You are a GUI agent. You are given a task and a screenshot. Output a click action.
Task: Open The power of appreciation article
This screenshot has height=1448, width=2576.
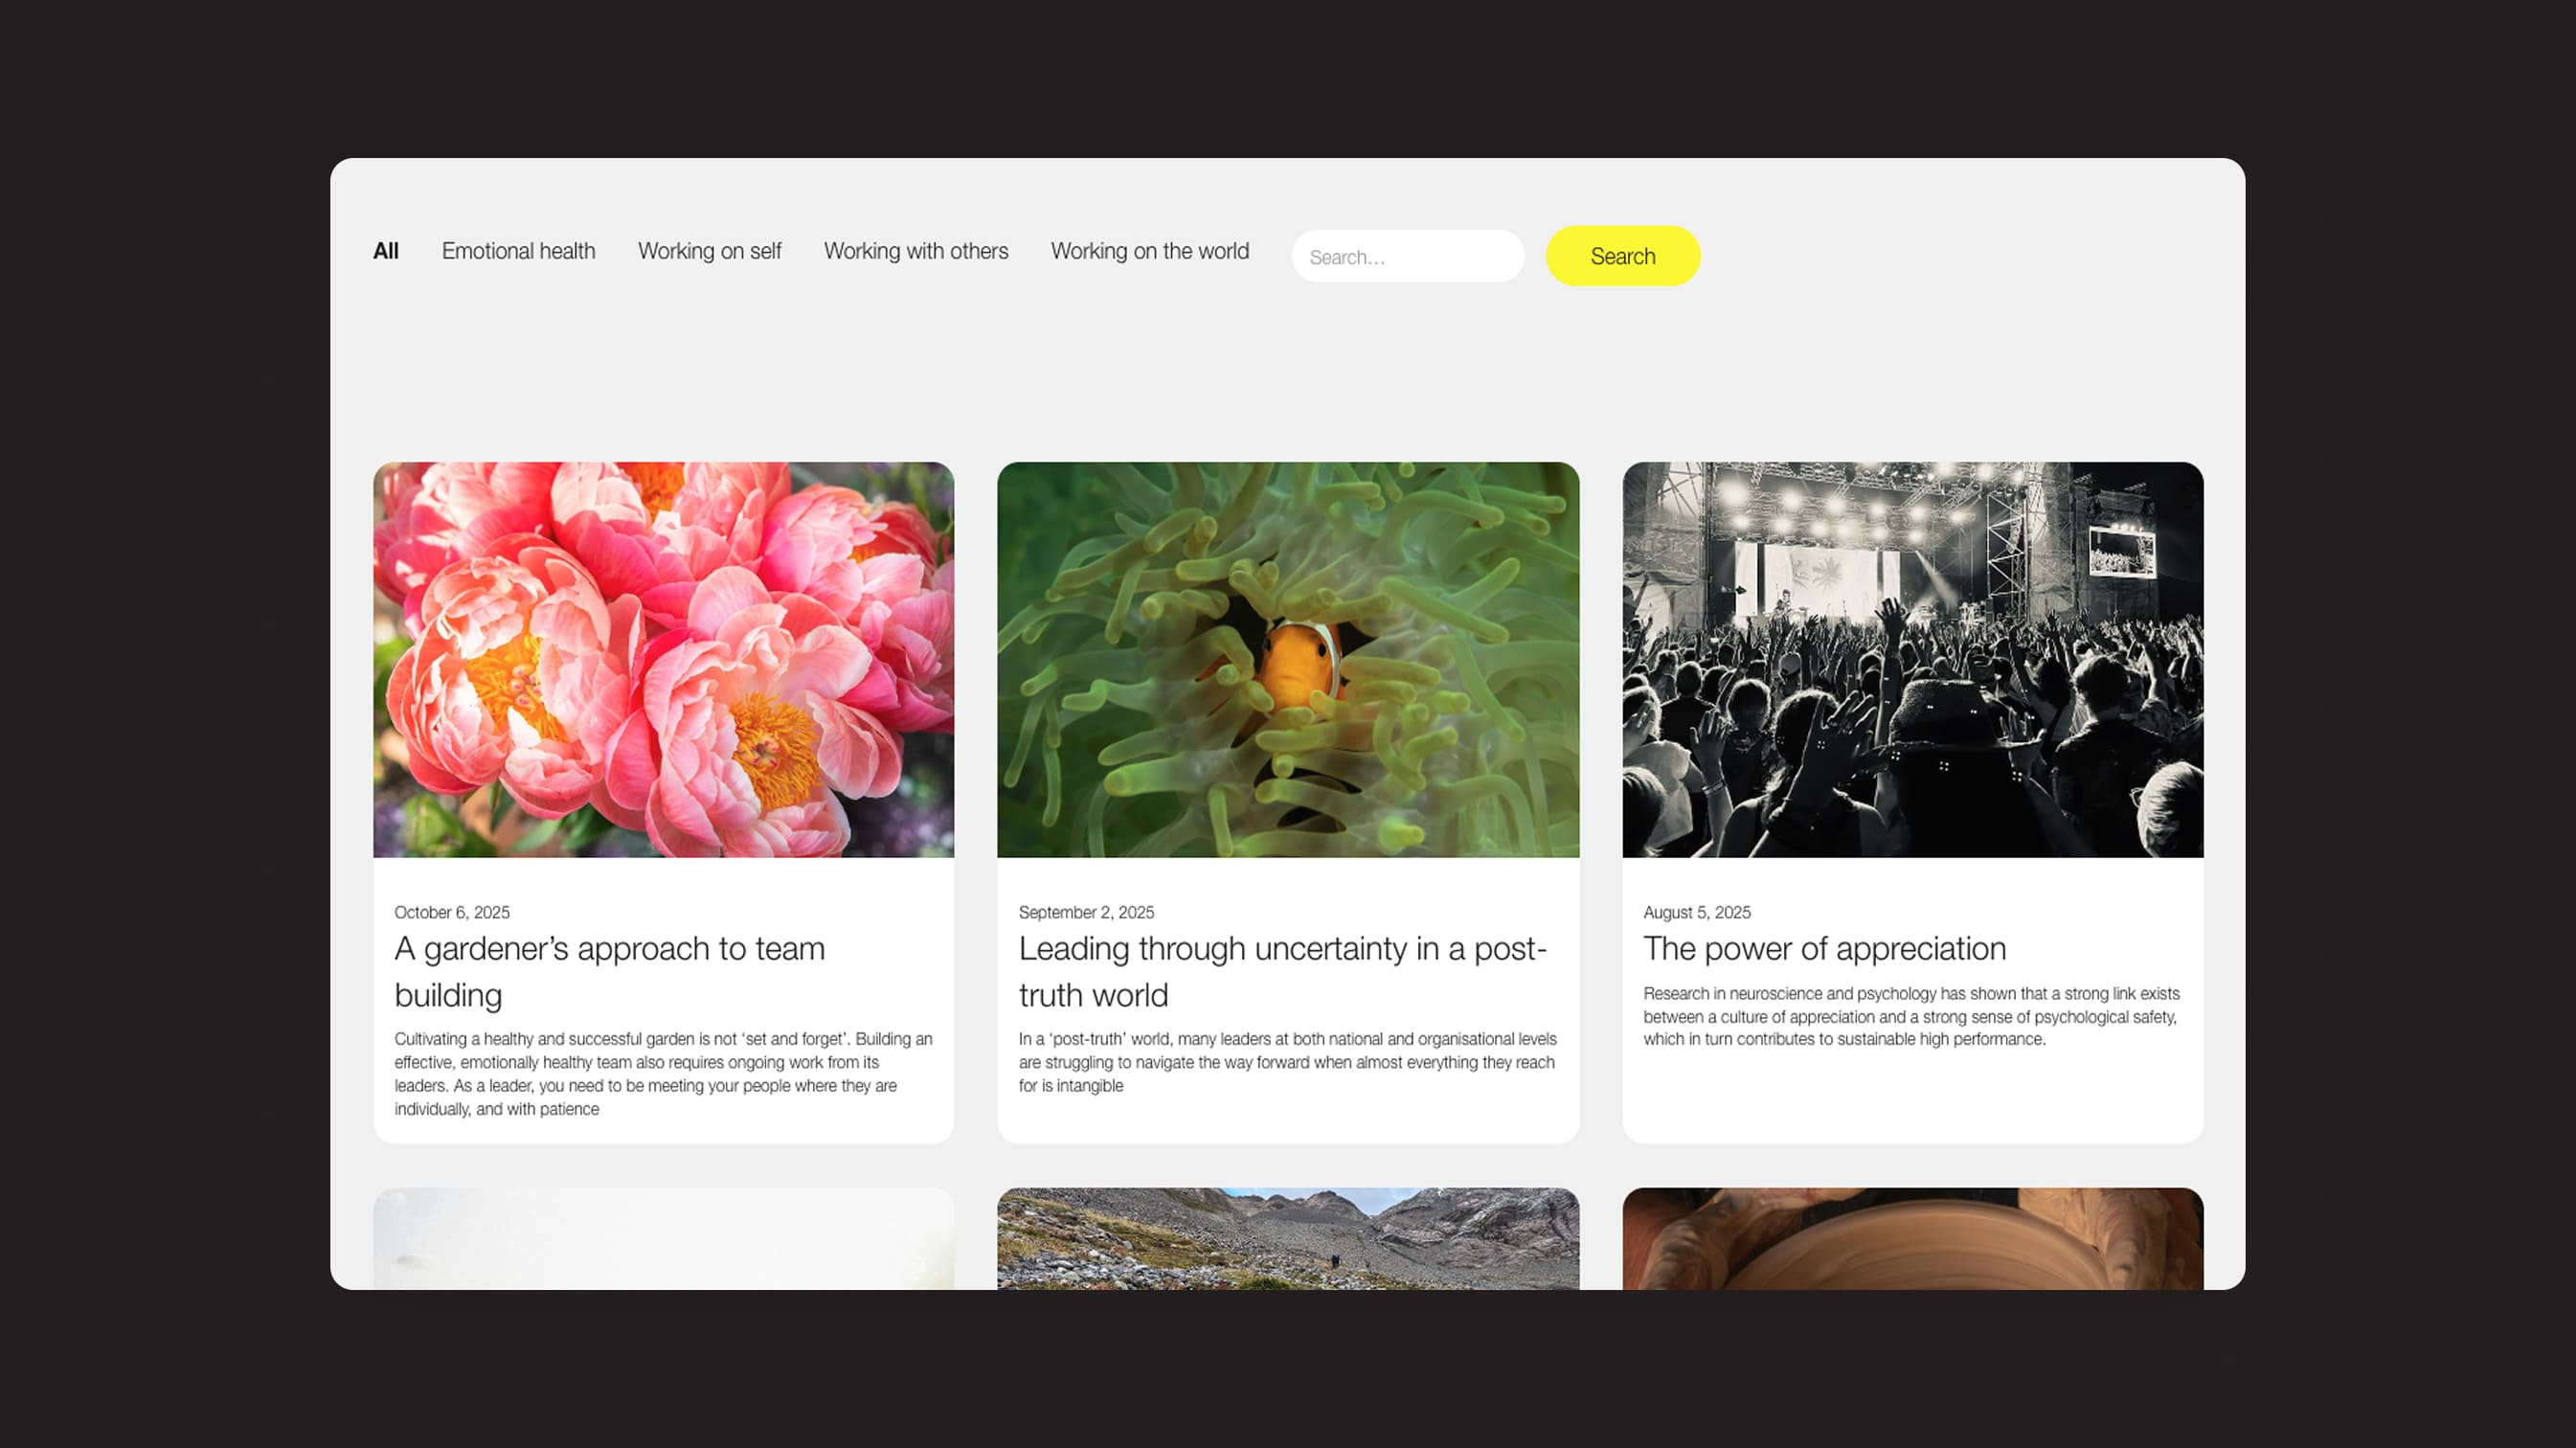1824,948
